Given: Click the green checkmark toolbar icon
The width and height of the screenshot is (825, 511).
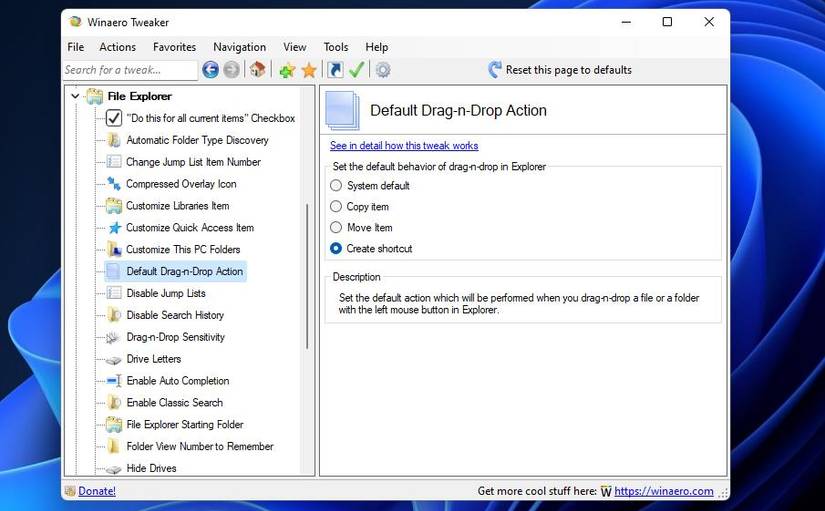Looking at the screenshot, I should [x=357, y=69].
